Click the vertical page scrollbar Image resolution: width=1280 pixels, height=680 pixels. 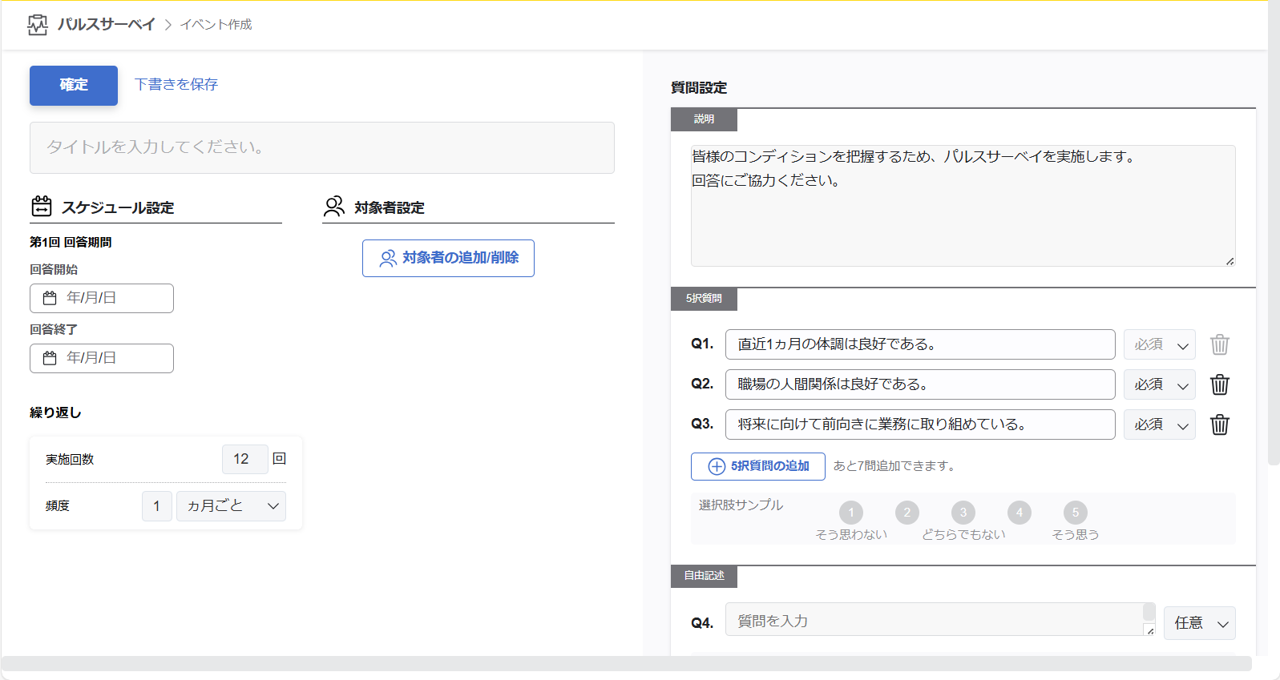(x=1273, y=233)
